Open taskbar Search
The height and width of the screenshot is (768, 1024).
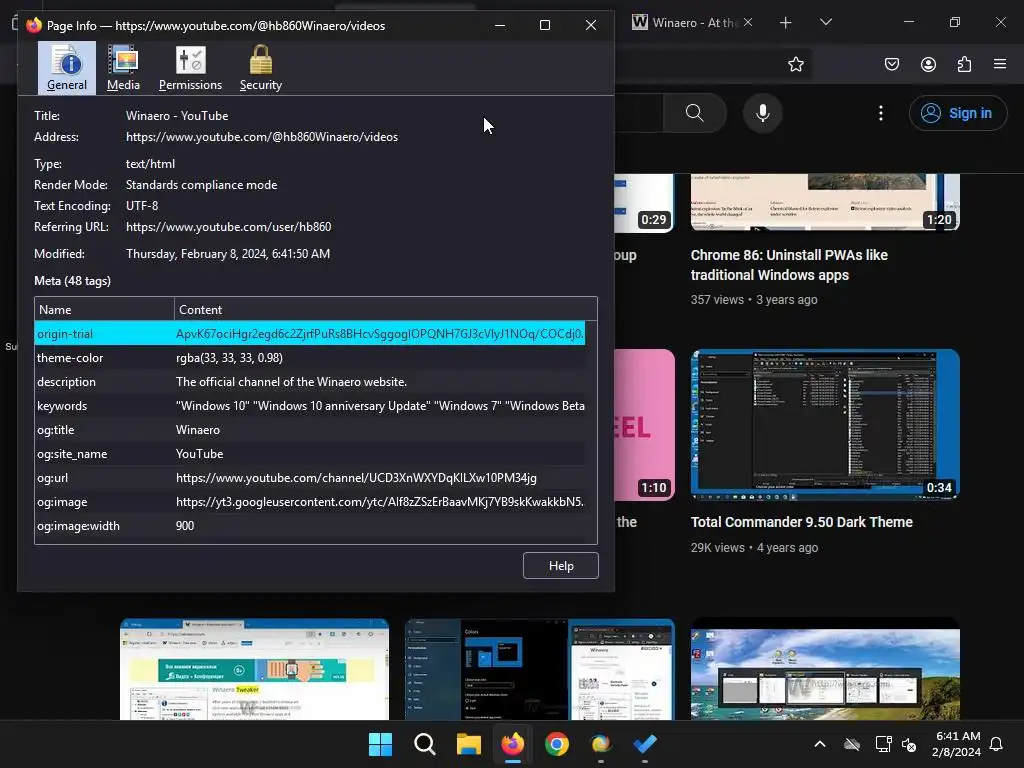[x=424, y=744]
